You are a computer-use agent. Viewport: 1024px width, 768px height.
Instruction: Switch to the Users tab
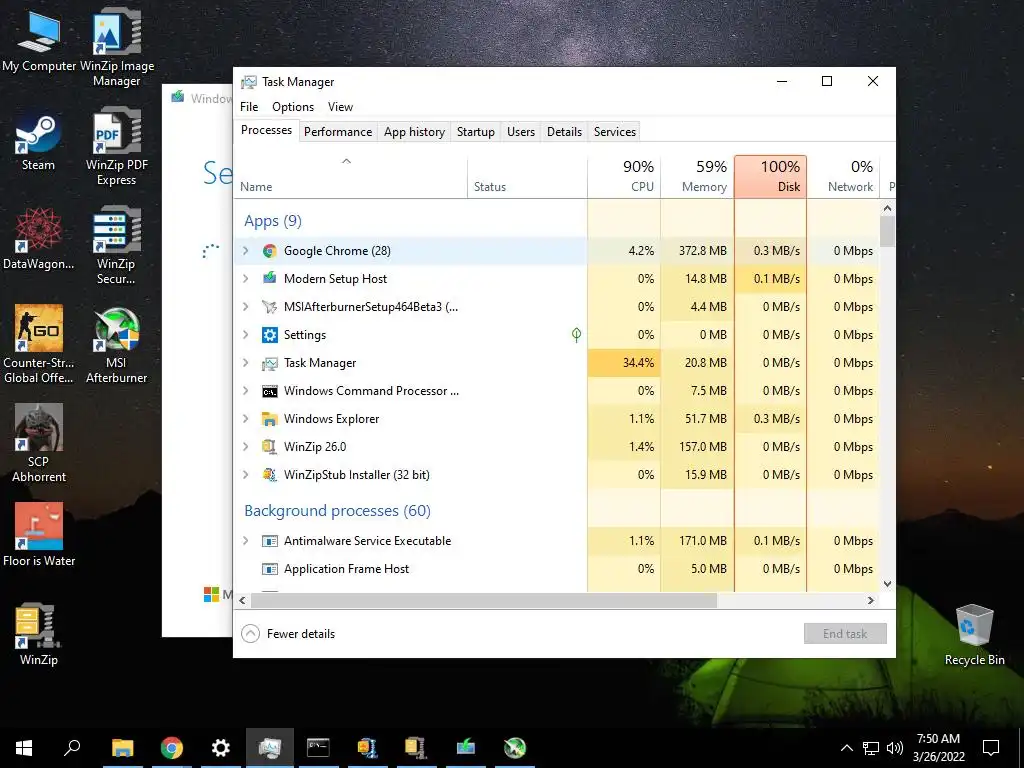click(x=520, y=132)
